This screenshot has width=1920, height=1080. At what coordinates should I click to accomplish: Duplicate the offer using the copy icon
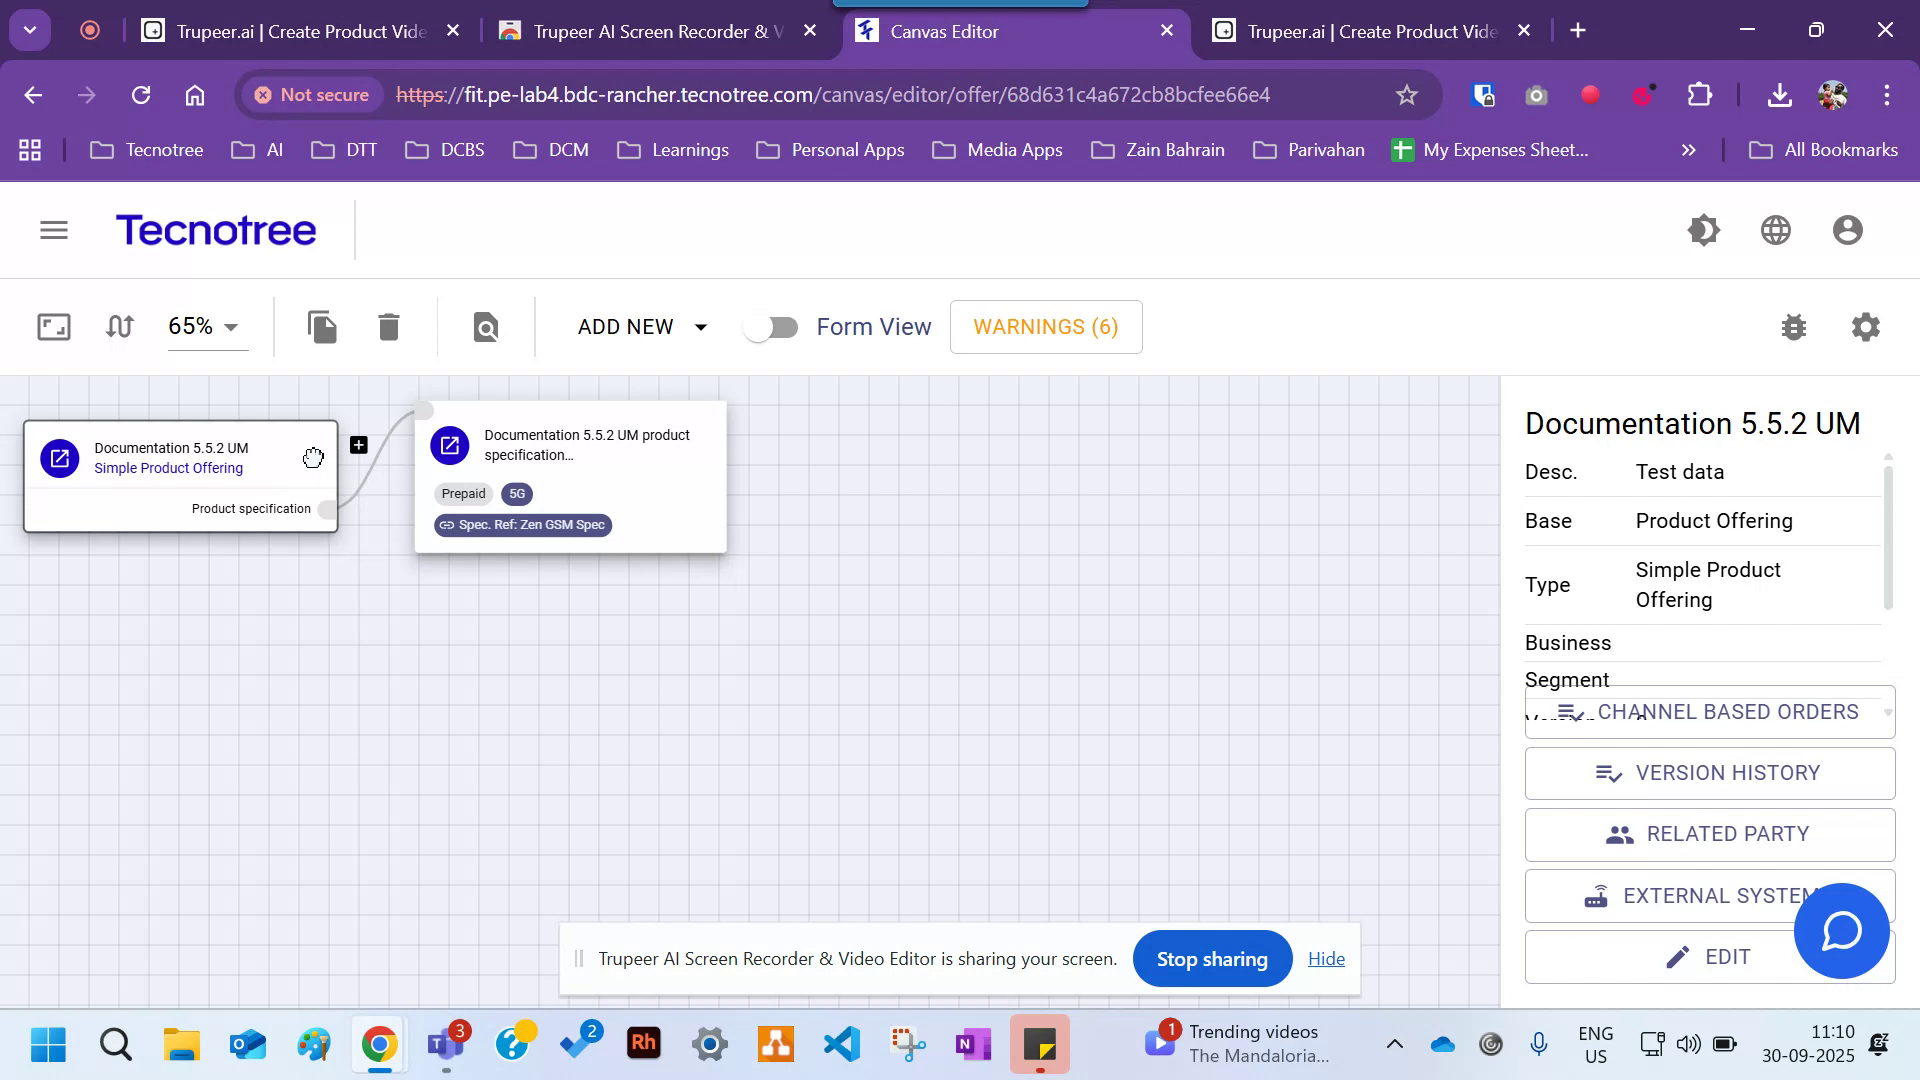[x=322, y=327]
